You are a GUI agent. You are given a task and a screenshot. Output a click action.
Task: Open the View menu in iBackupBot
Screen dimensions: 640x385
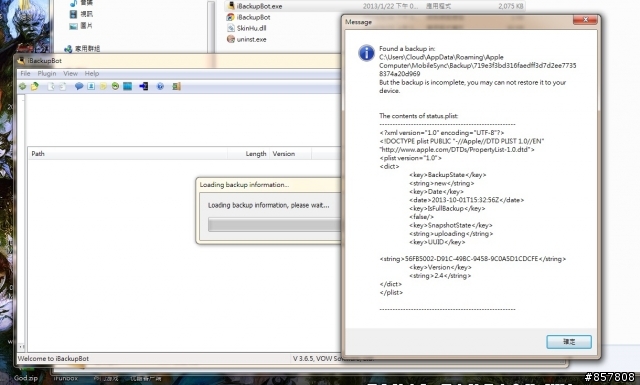click(70, 73)
